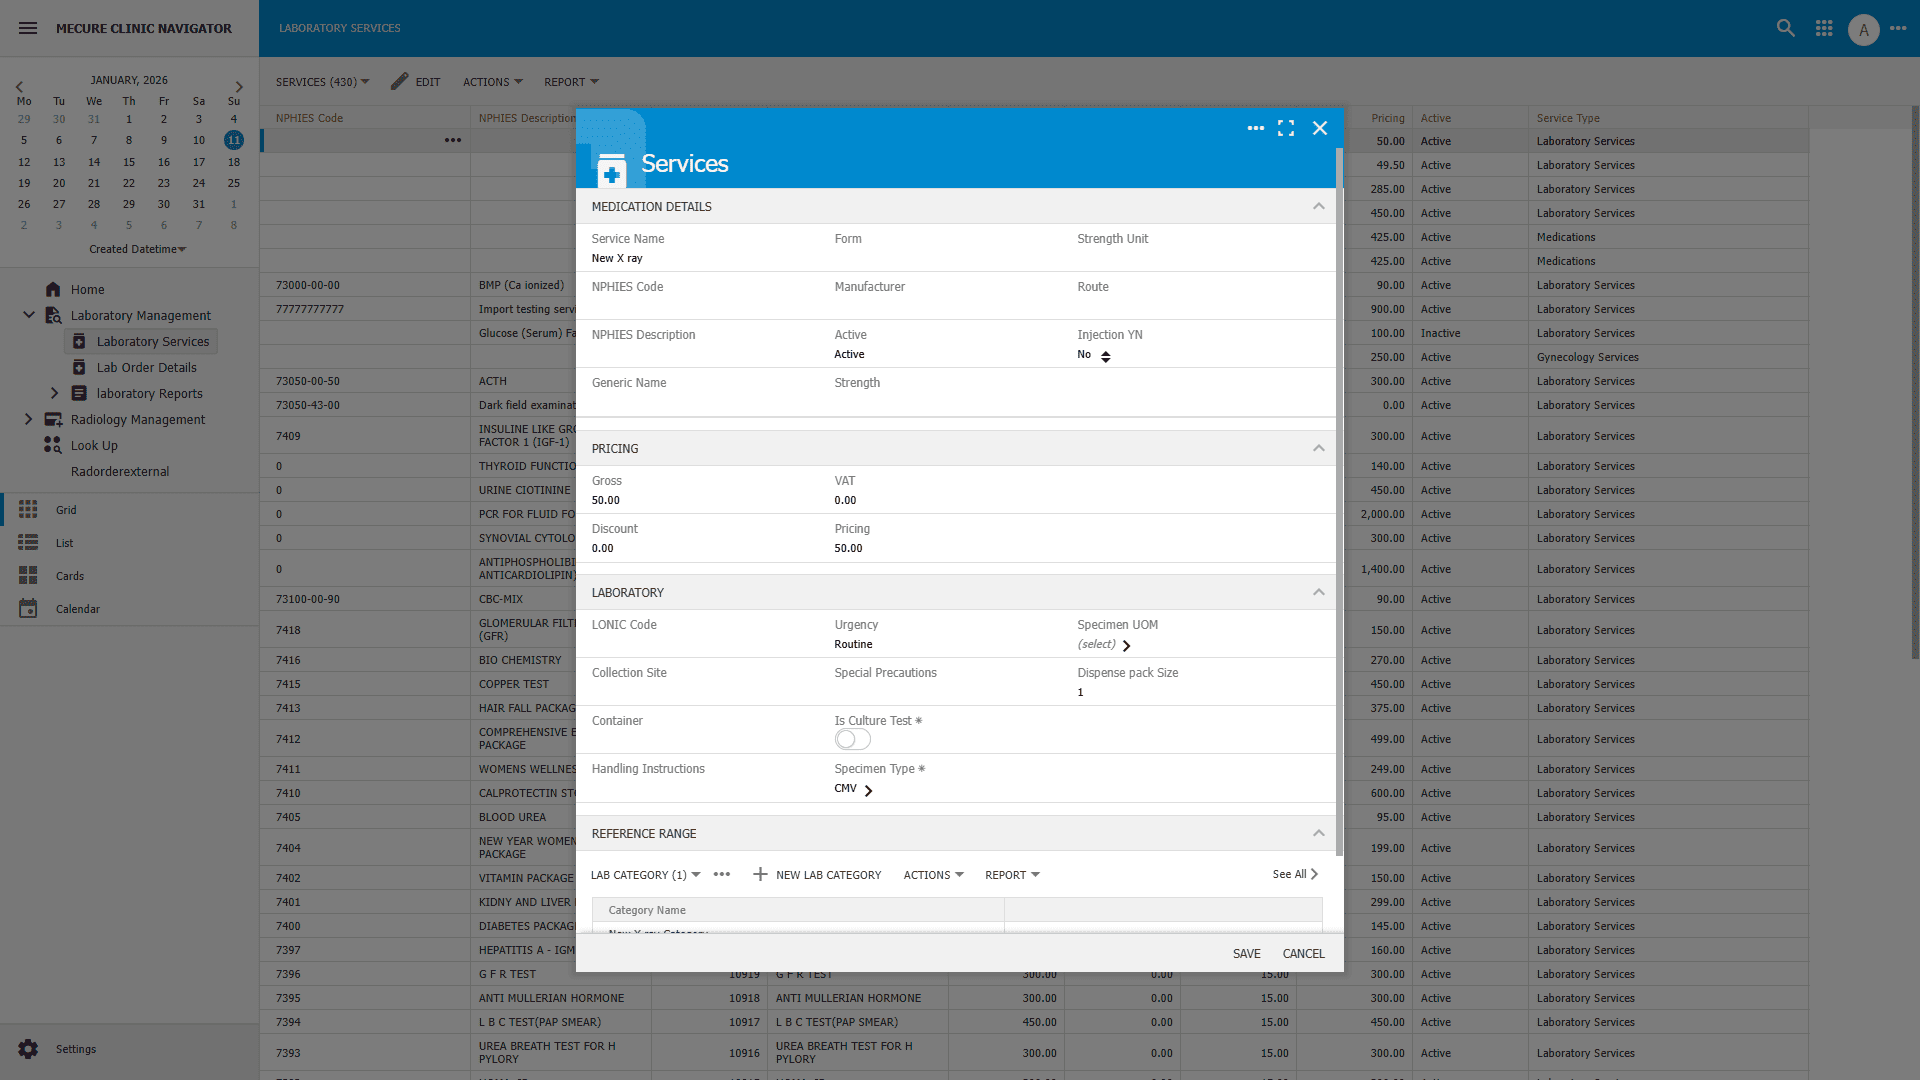Increment Injection YN using the stepper
1920x1080 pixels.
tap(1105, 352)
